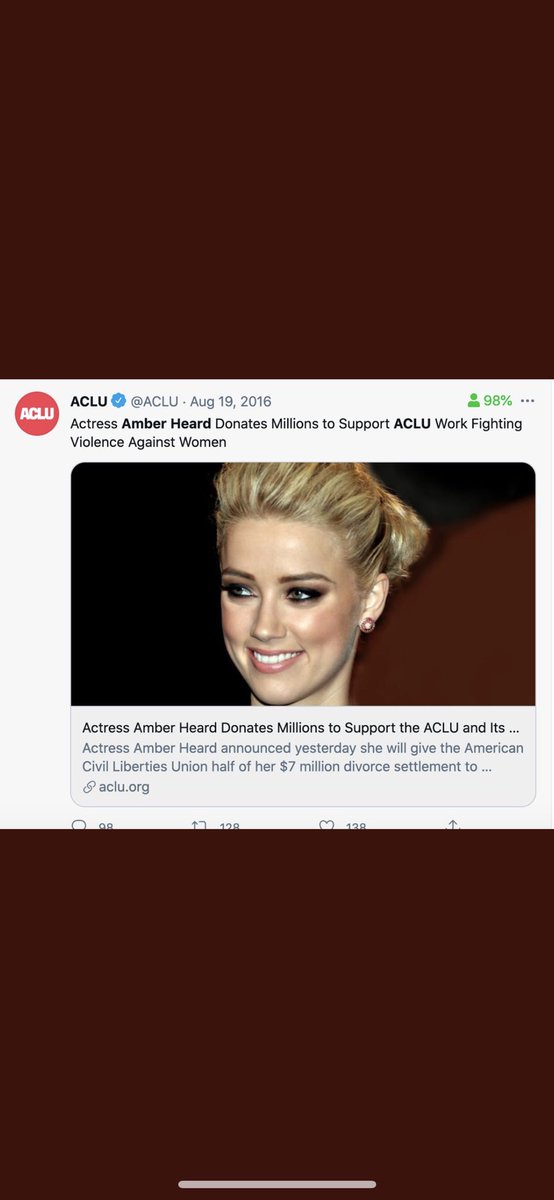Click the 128 retweet count
Screen dimensions: 554x1200
point(229,826)
